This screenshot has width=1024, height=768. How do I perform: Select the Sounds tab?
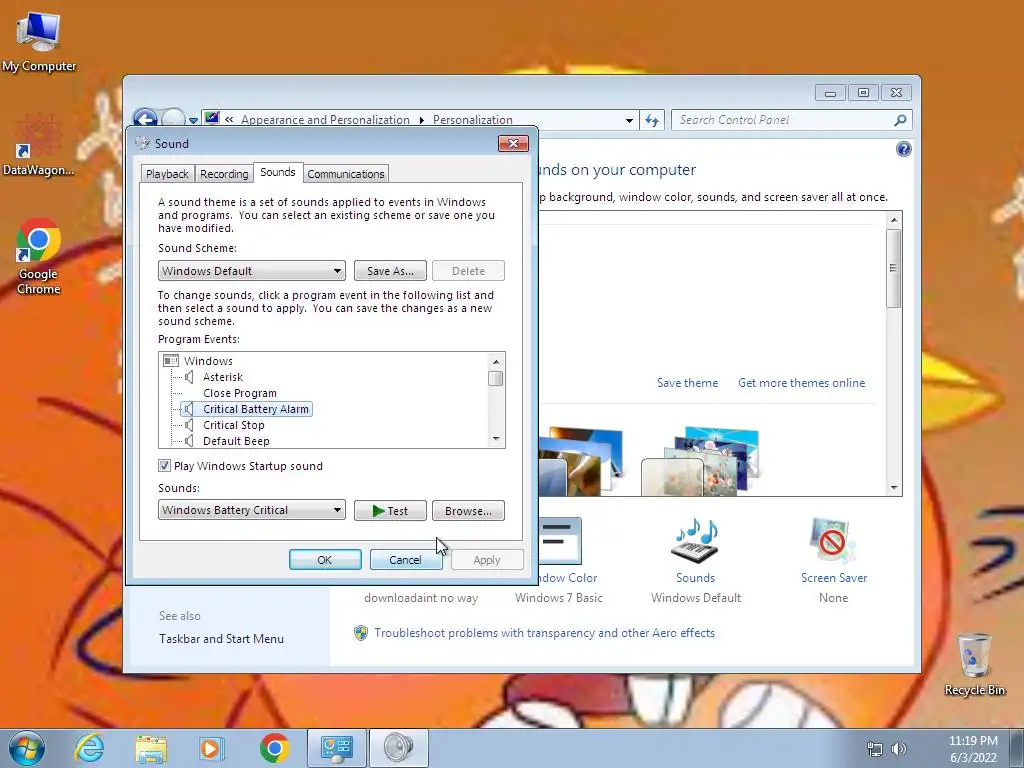point(278,172)
